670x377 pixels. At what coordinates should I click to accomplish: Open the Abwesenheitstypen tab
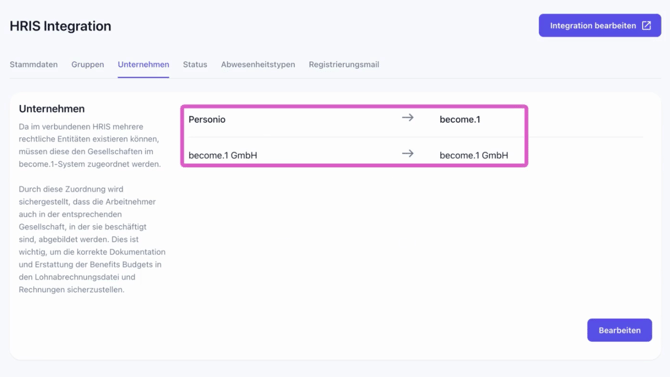coord(258,65)
